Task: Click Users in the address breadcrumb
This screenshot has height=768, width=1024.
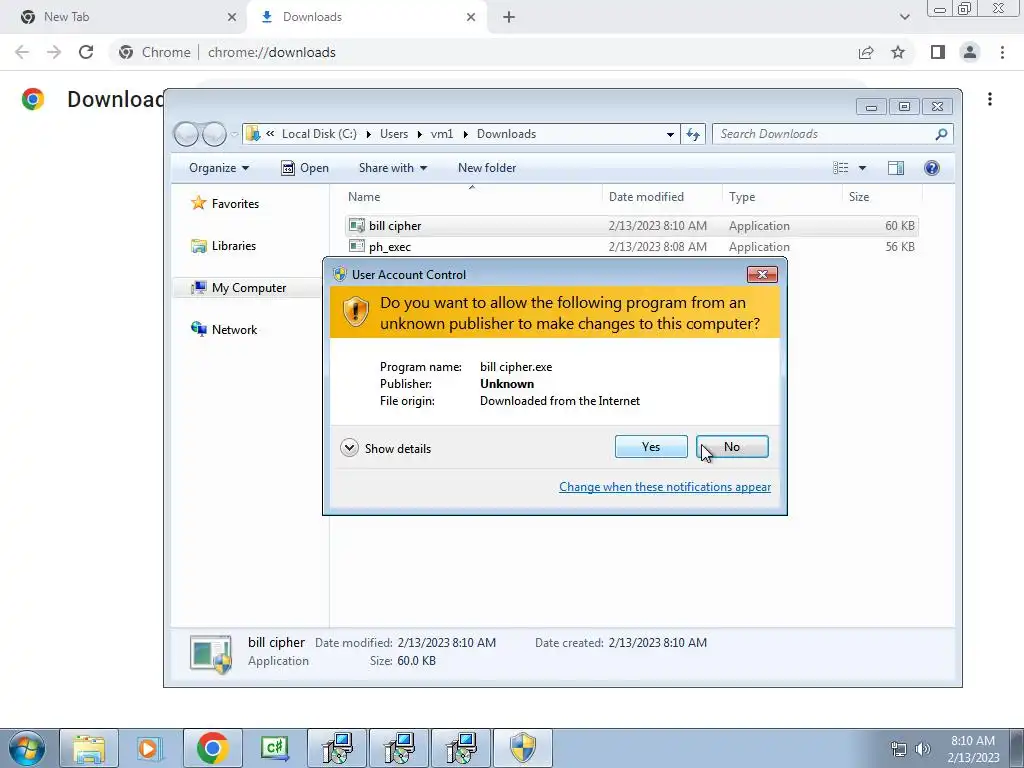Action: pyautogui.click(x=394, y=134)
